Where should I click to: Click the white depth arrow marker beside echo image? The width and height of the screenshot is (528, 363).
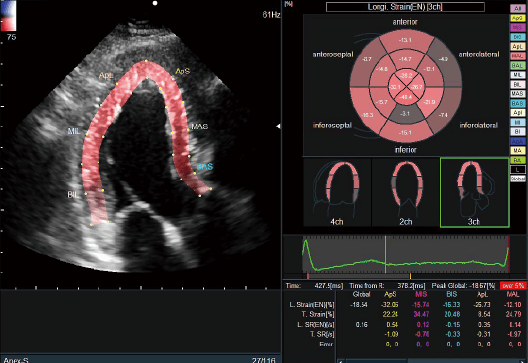[278, 126]
